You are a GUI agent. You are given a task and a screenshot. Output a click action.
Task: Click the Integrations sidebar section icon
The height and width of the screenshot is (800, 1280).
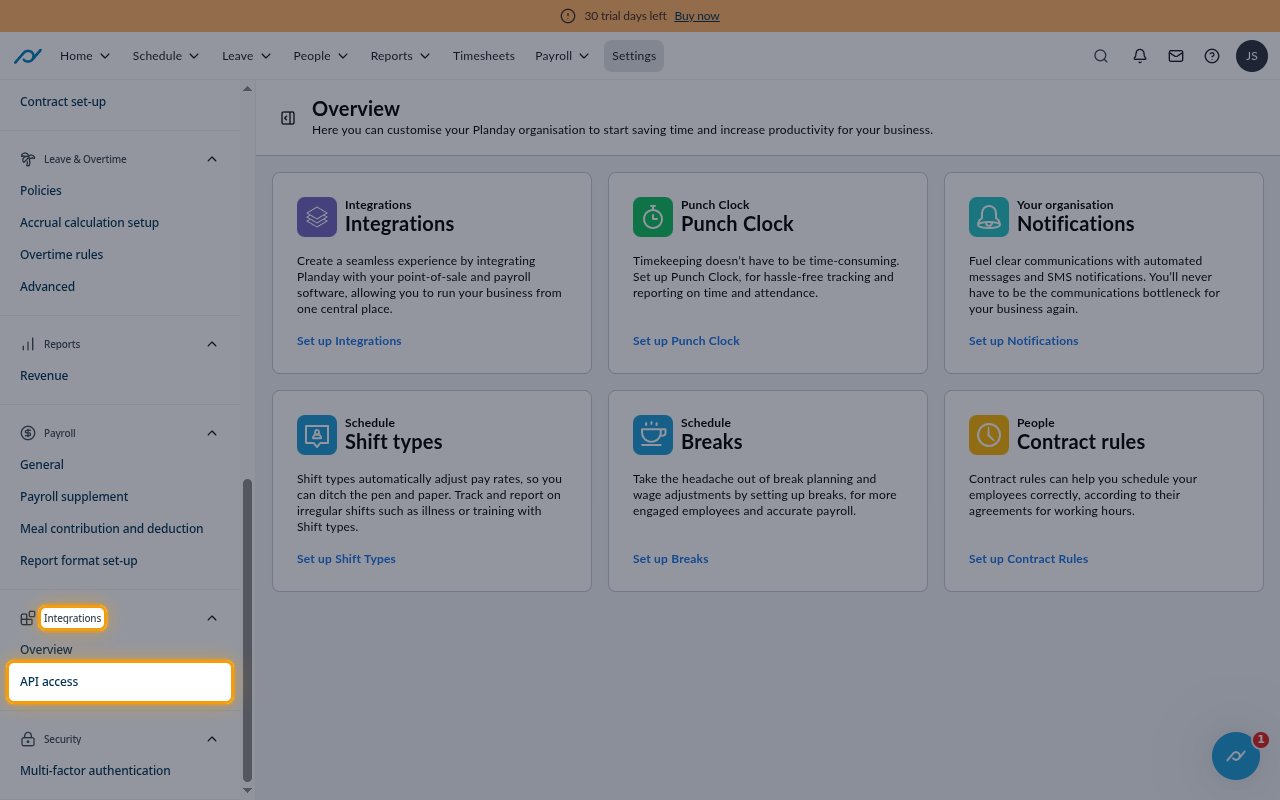pos(28,618)
